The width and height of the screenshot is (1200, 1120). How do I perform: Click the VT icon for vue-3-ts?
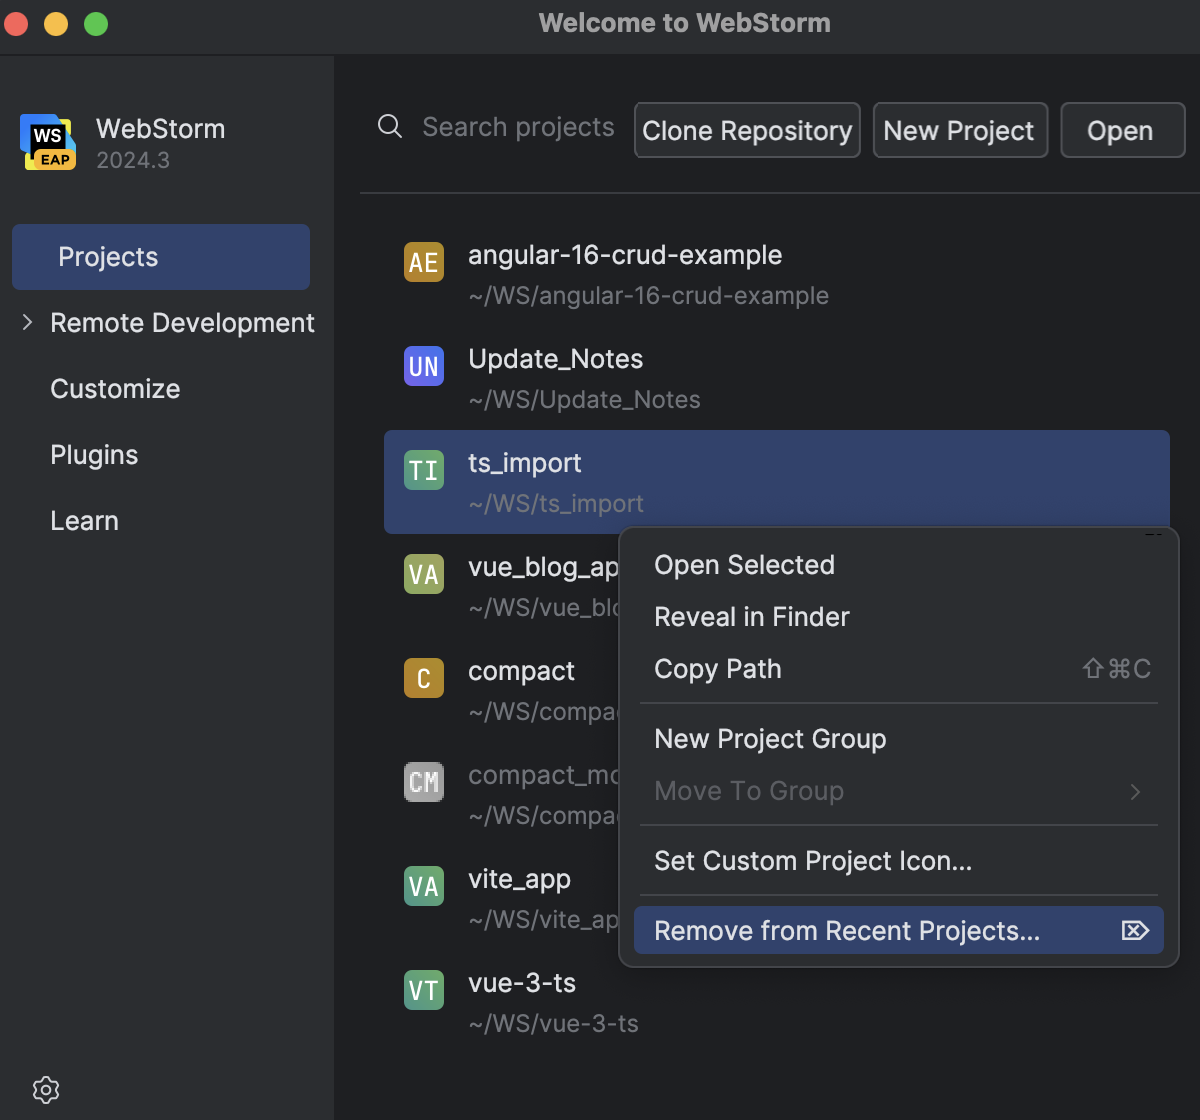coord(423,990)
